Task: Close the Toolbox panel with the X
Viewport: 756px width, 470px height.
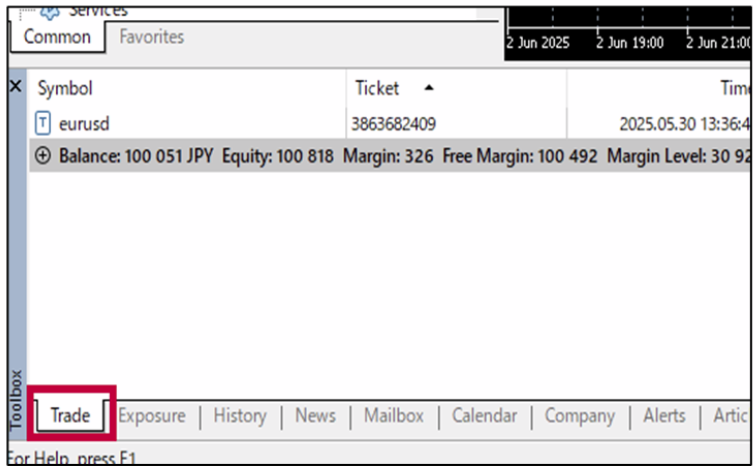Action: (15, 88)
